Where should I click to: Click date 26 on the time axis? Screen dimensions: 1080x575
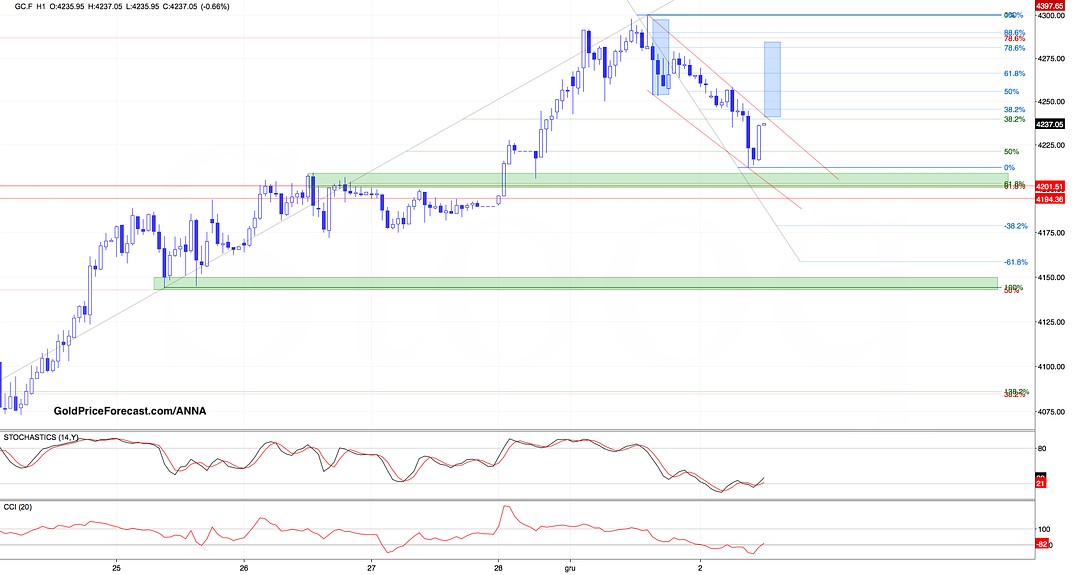click(244, 567)
